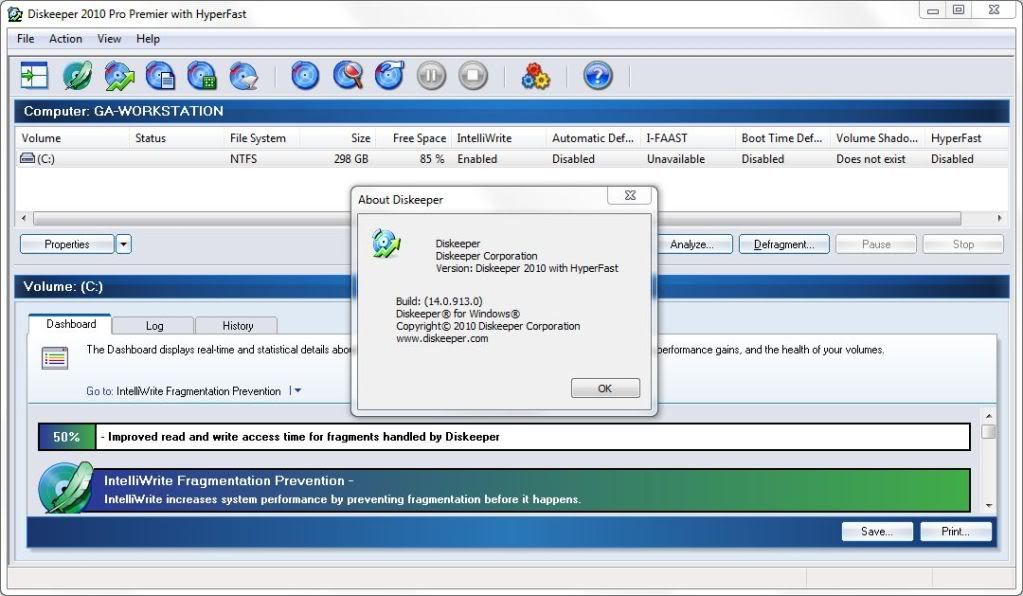Click the leftmost computer pane toolbar icon

click(35, 75)
